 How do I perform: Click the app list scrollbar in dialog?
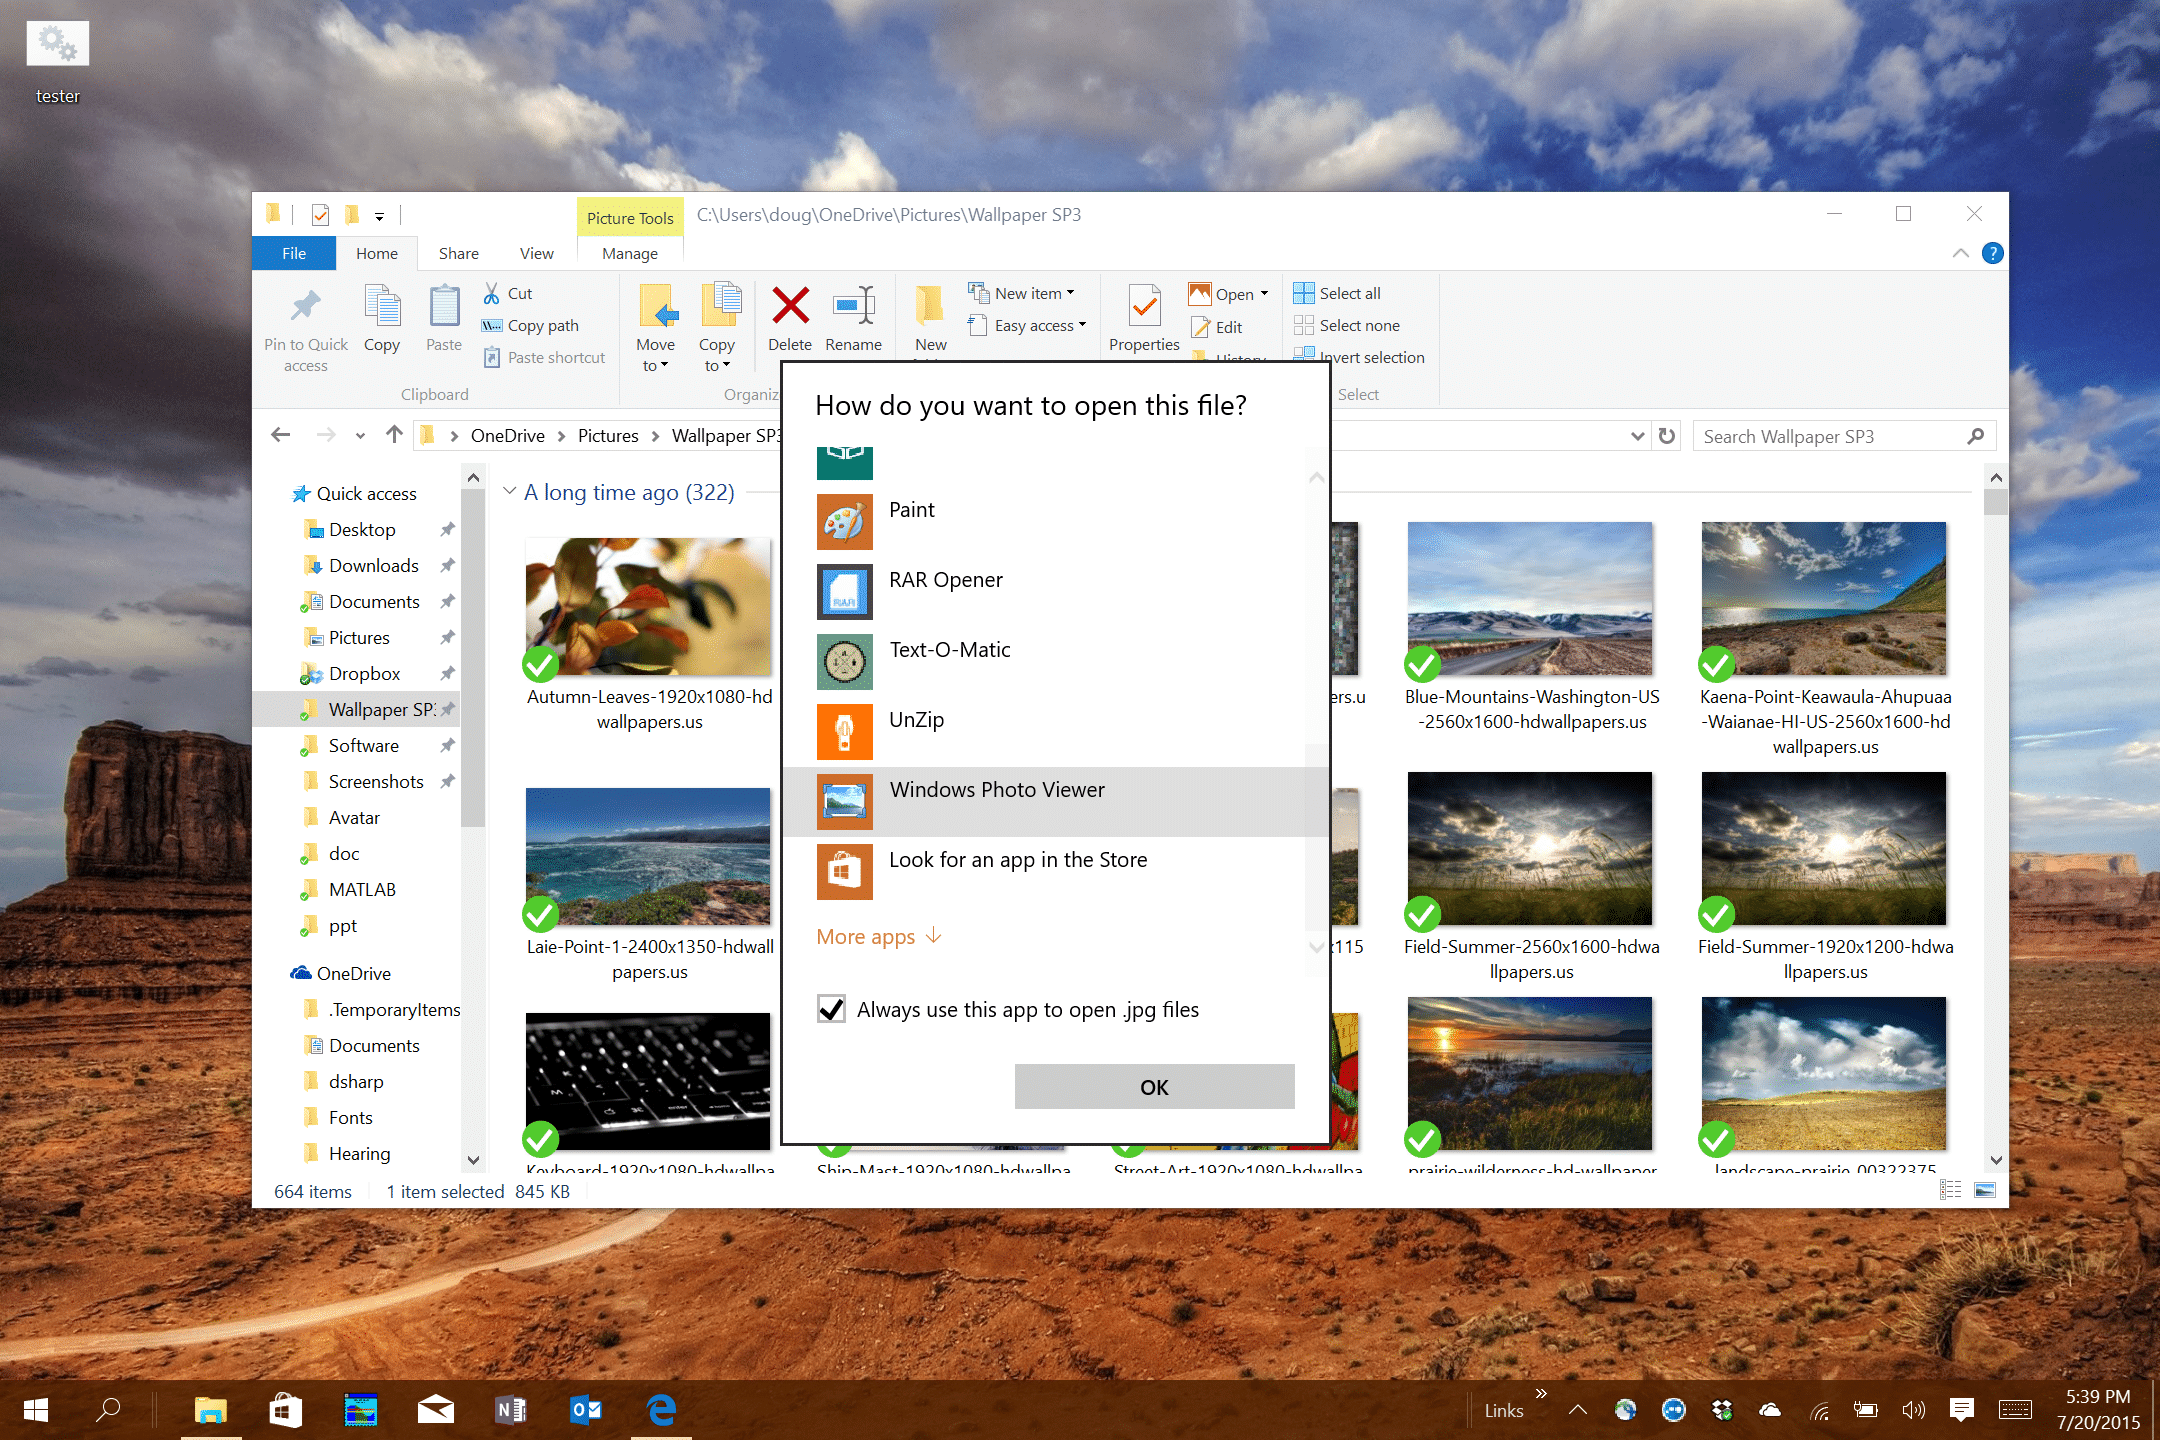(1316, 839)
